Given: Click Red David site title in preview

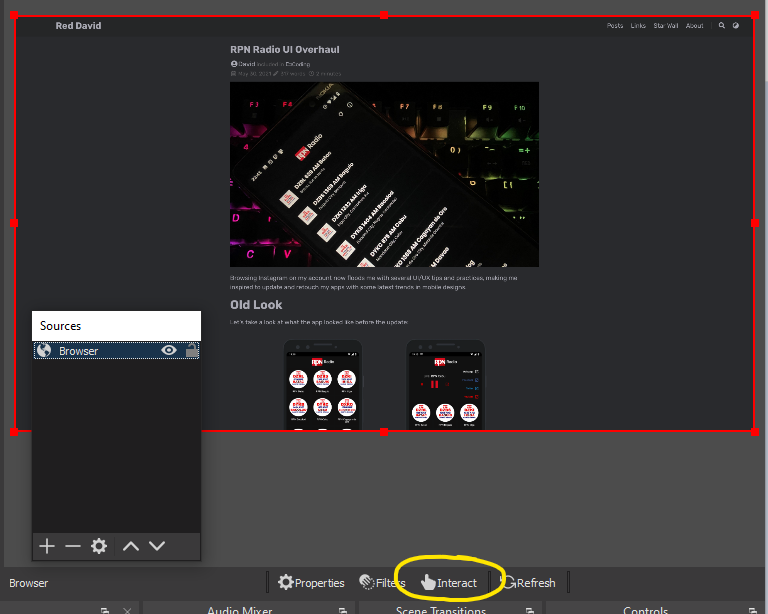Looking at the screenshot, I should click(x=78, y=25).
